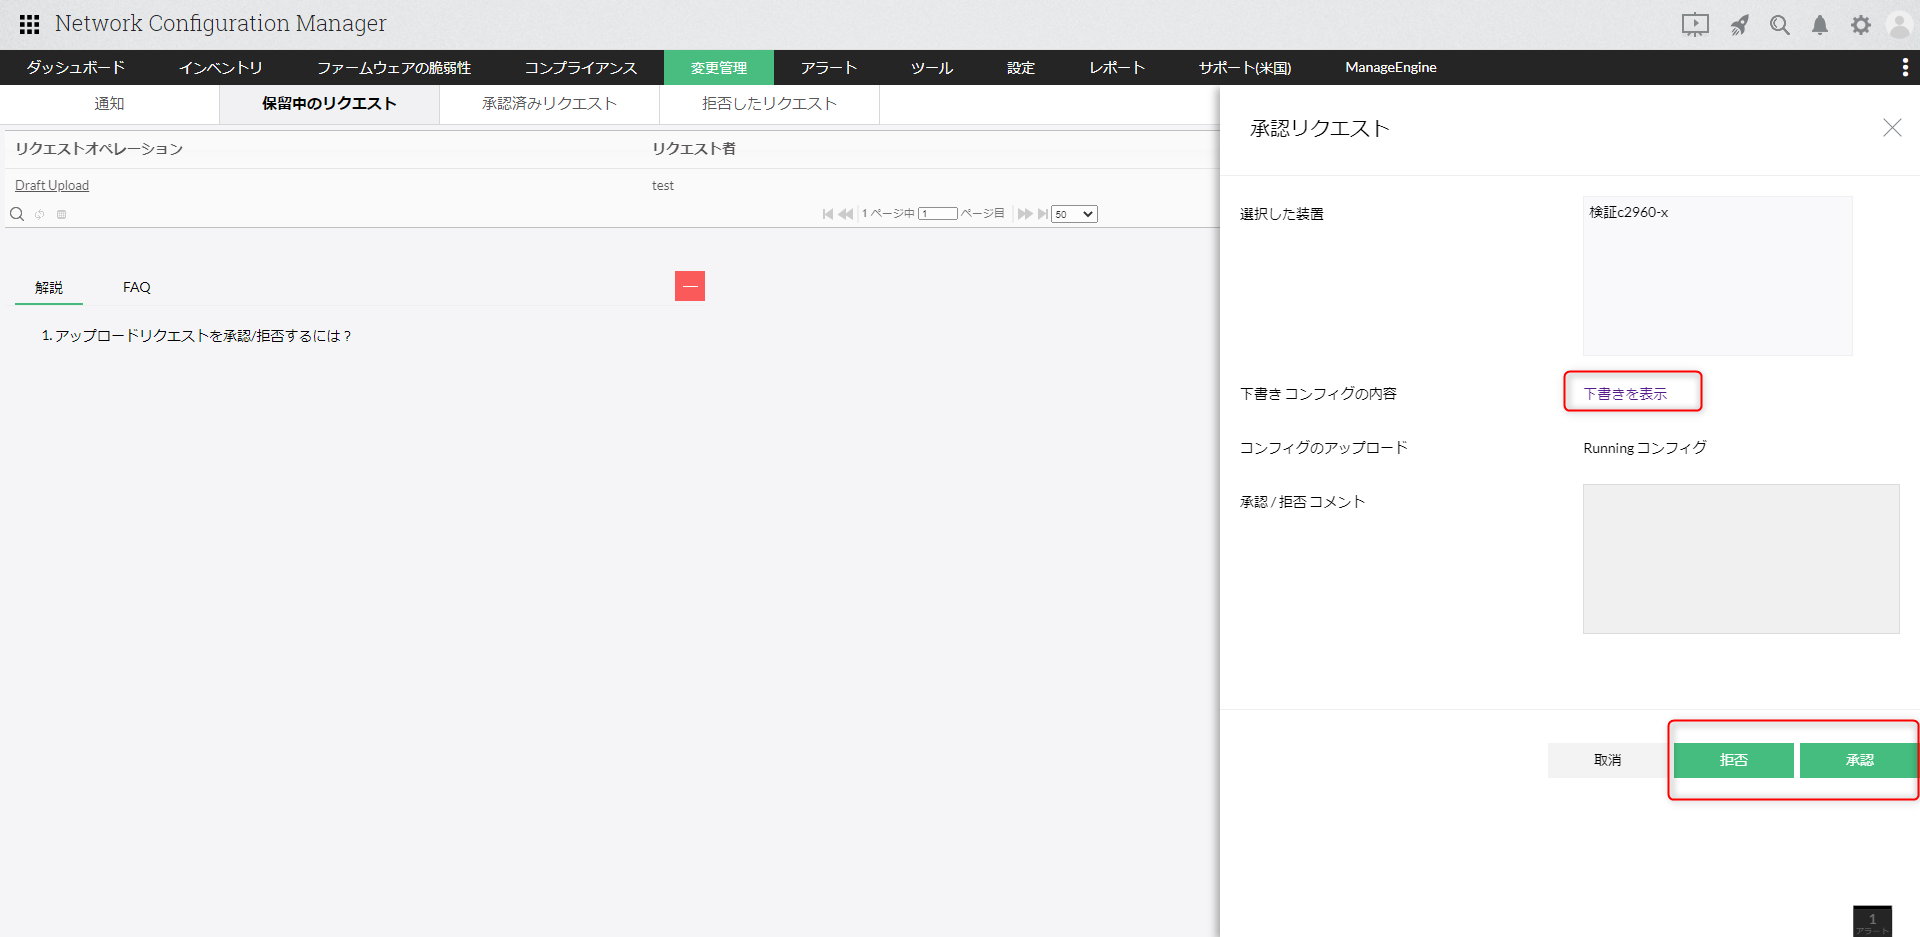Go to first page of results
This screenshot has height=937, width=1920.
point(828,214)
